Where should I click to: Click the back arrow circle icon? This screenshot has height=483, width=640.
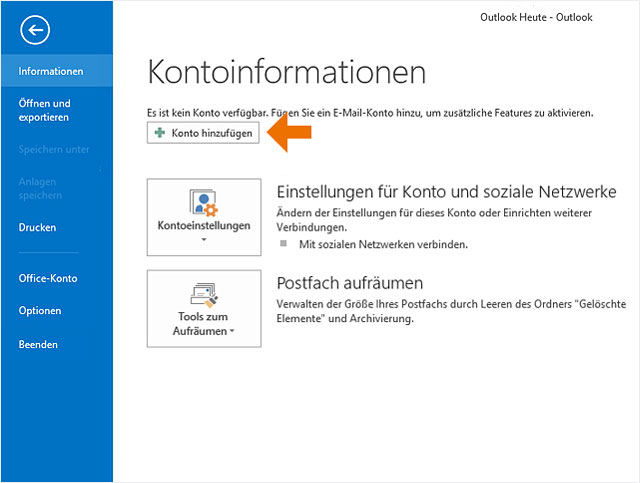tap(35, 30)
